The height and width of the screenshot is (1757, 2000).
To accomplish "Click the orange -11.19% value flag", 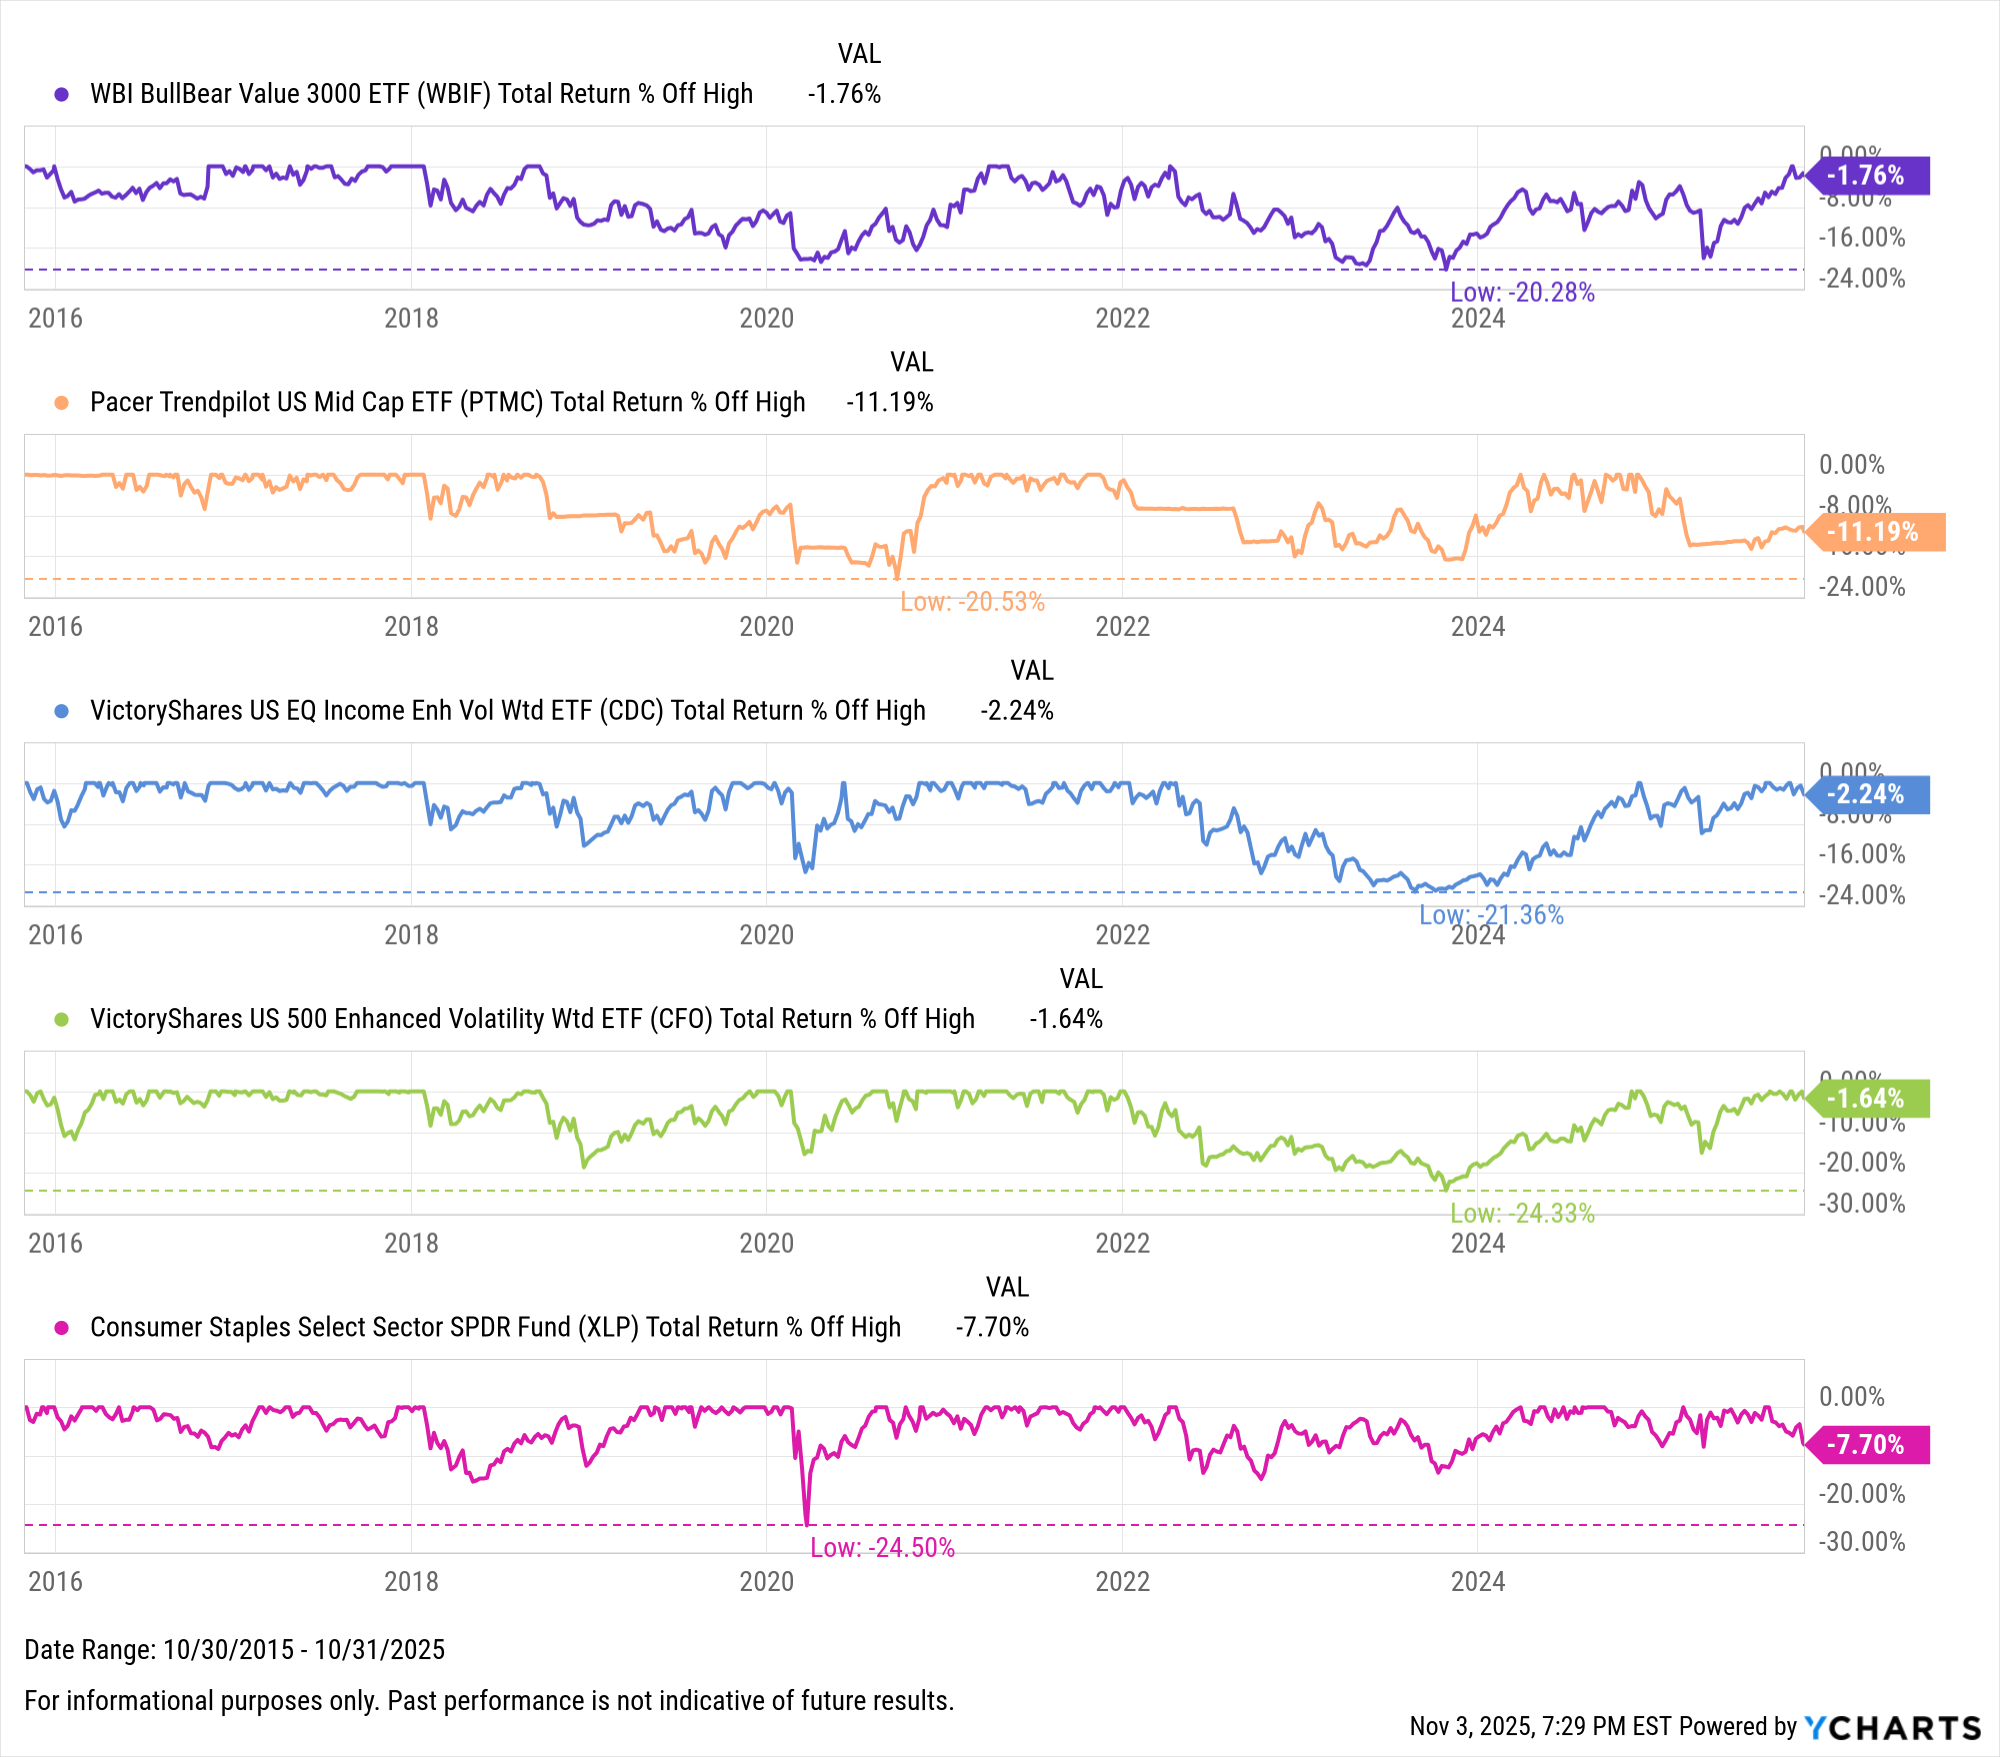I will [x=1876, y=532].
